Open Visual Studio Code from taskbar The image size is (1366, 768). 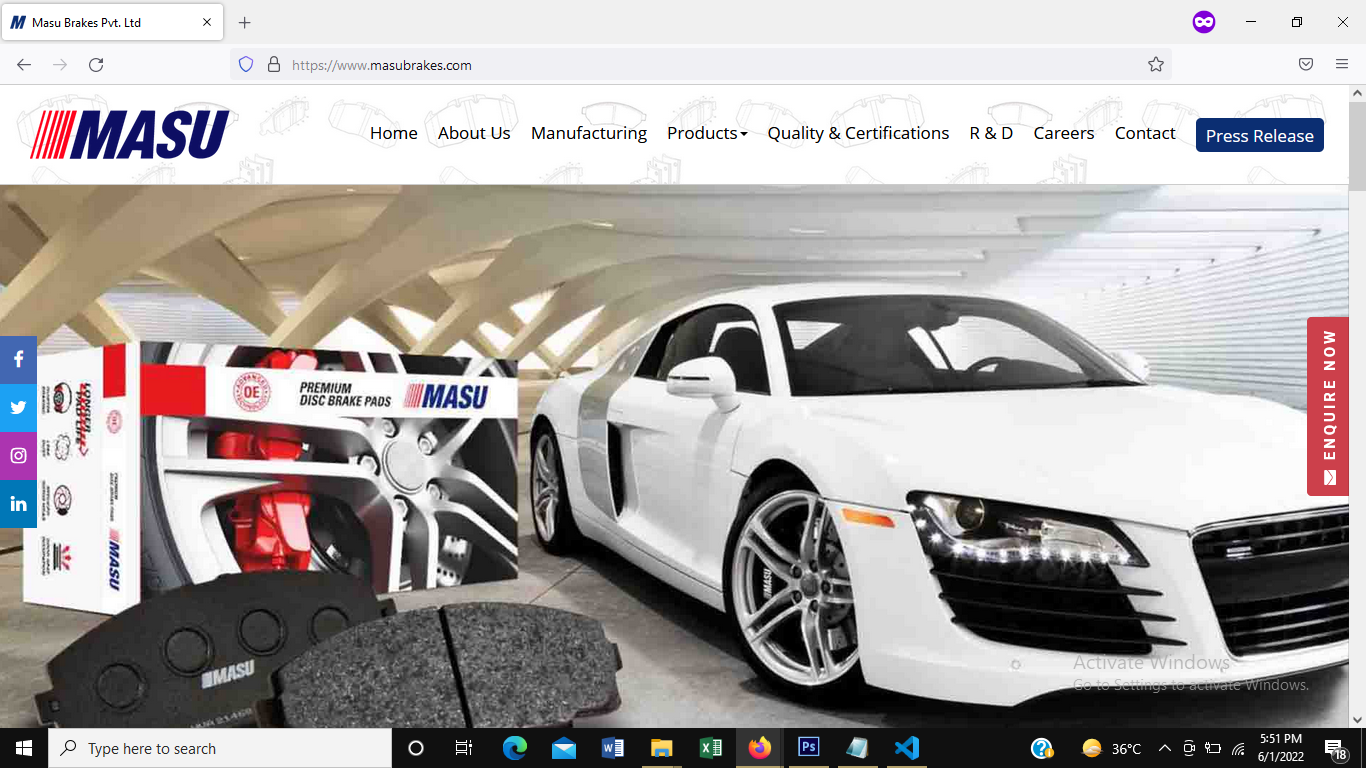click(907, 748)
